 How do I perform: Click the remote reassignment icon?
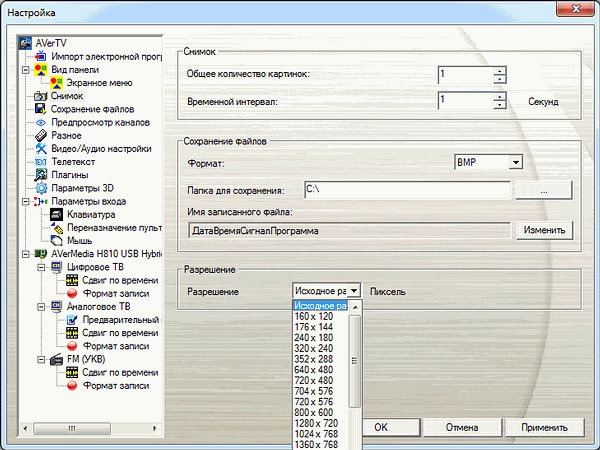pos(57,228)
